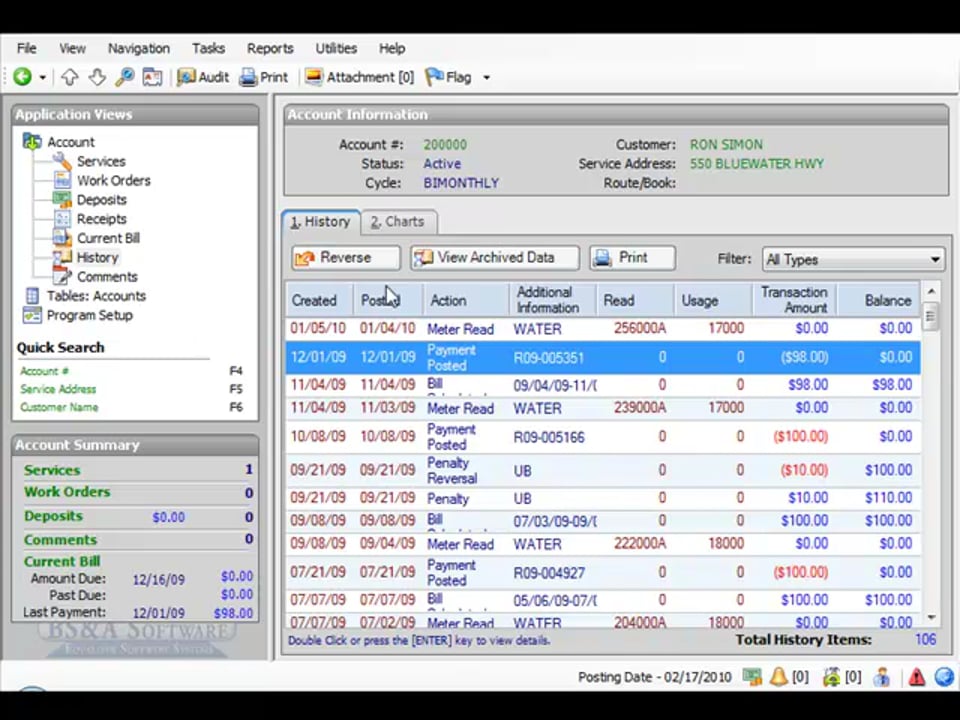960x720 pixels.
Task: Click the Reverse button
Action: pyautogui.click(x=346, y=258)
